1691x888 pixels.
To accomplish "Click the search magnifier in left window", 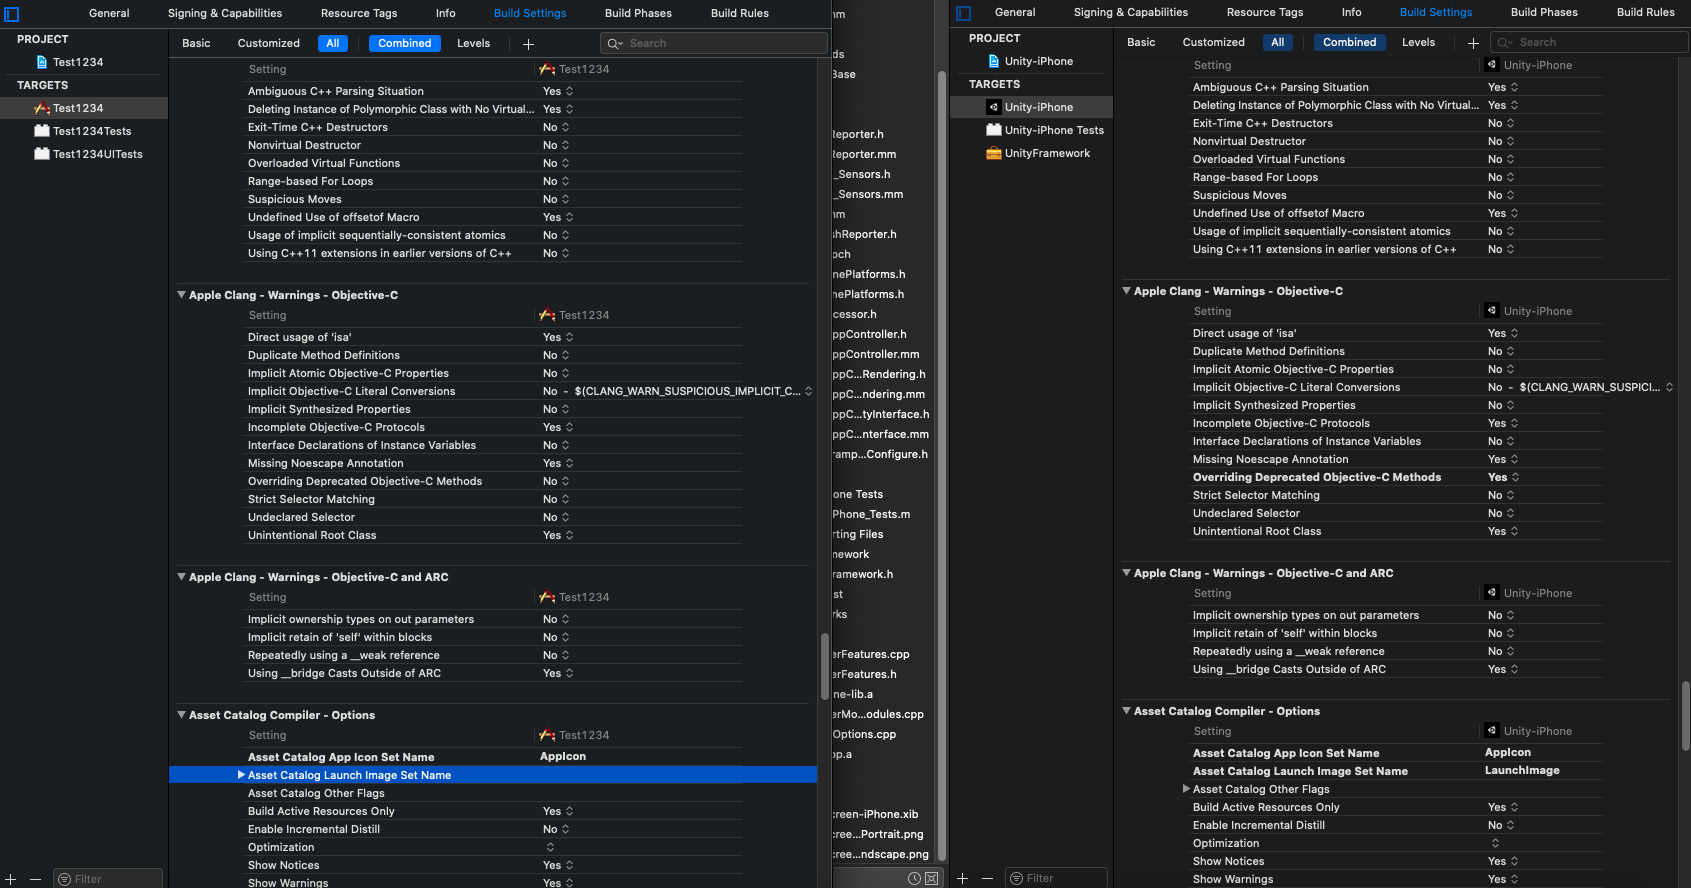I will pos(616,44).
